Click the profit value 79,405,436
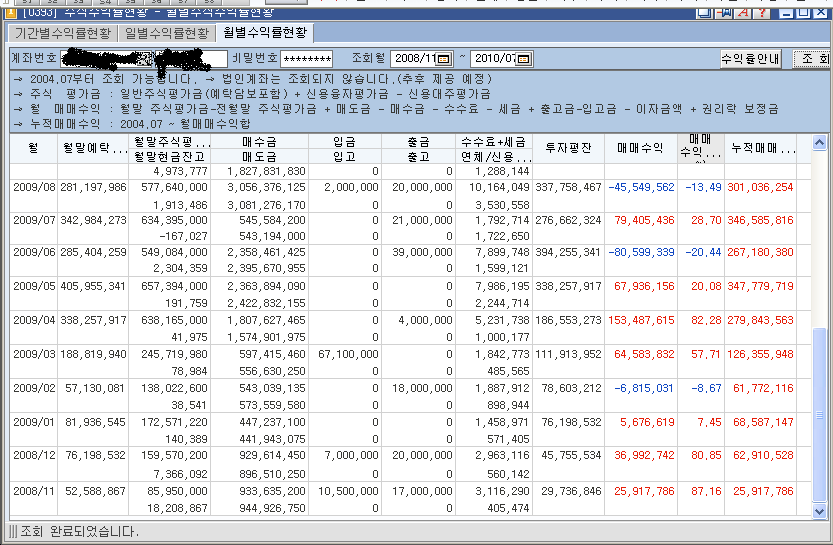Image resolution: width=833 pixels, height=545 pixels. point(644,220)
